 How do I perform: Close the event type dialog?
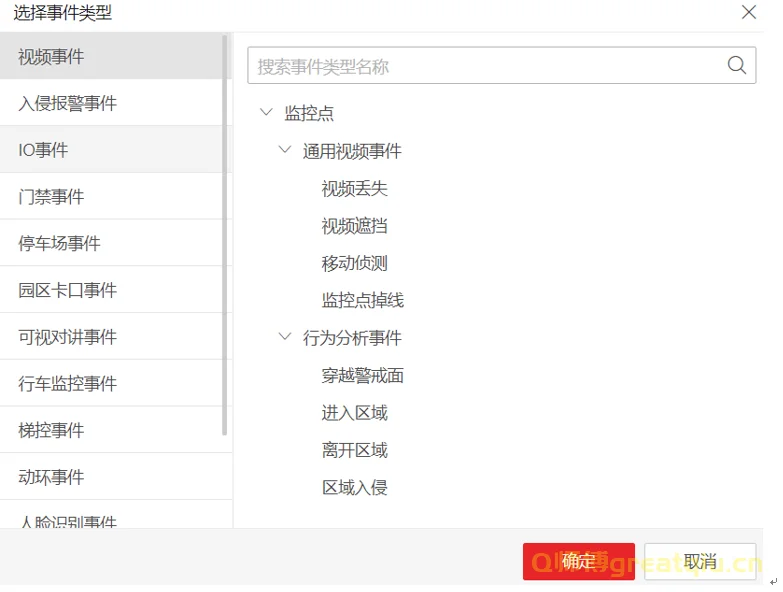coord(748,12)
